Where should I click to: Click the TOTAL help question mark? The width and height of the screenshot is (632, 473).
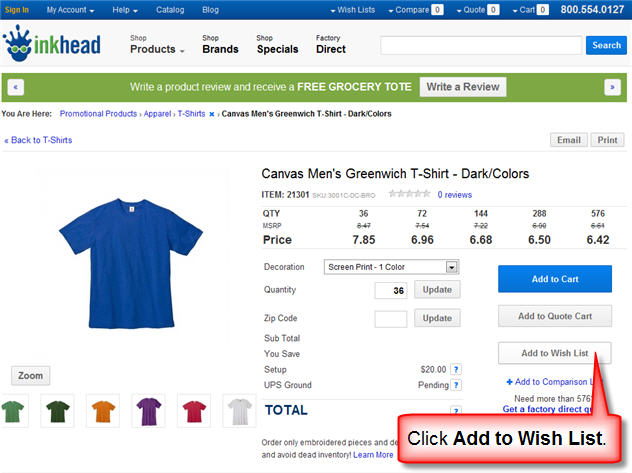[x=456, y=411]
